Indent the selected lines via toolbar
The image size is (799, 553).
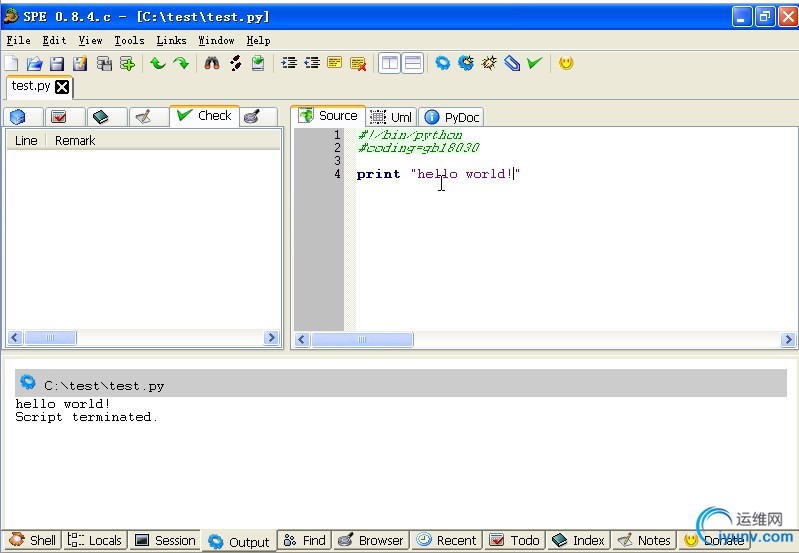click(x=289, y=63)
